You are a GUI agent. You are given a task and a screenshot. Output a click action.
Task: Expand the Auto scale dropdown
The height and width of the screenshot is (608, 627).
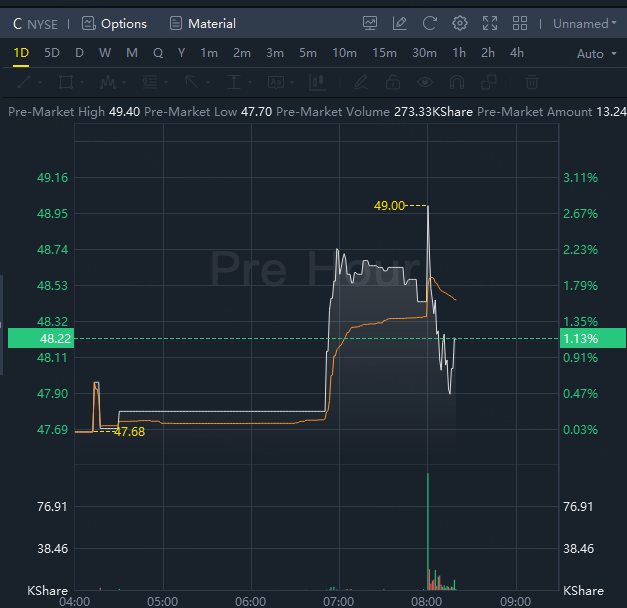point(595,53)
